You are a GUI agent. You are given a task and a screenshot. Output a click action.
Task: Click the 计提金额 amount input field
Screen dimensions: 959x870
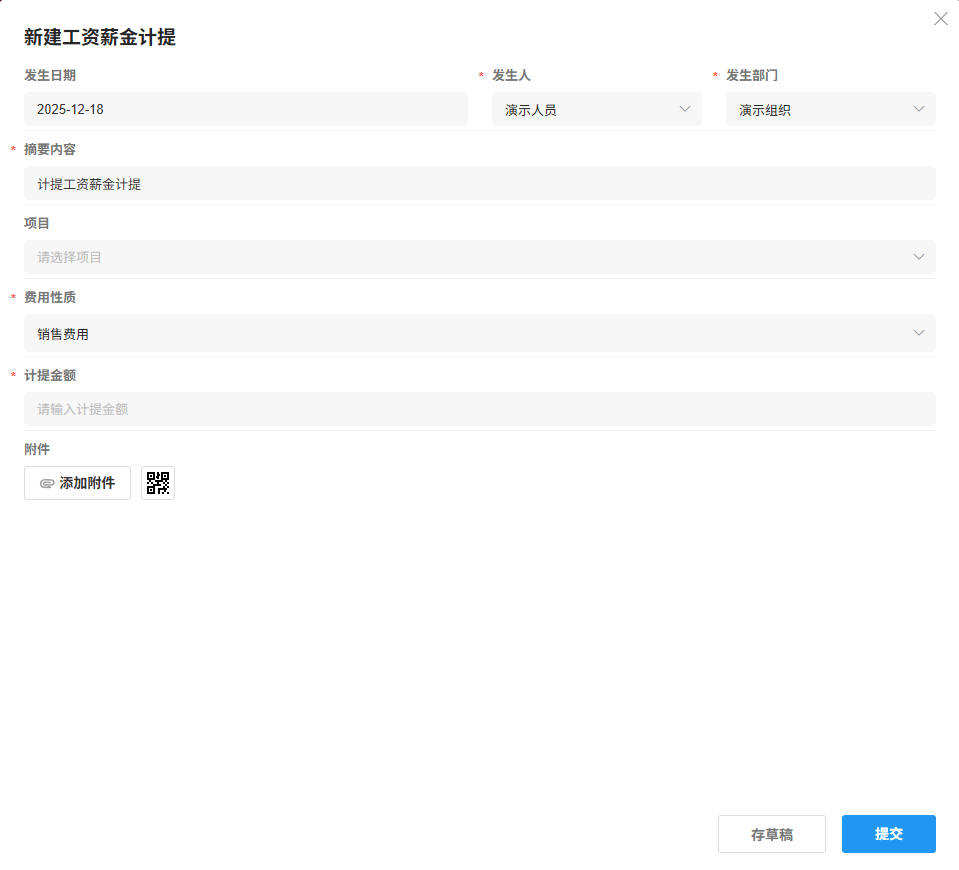480,408
